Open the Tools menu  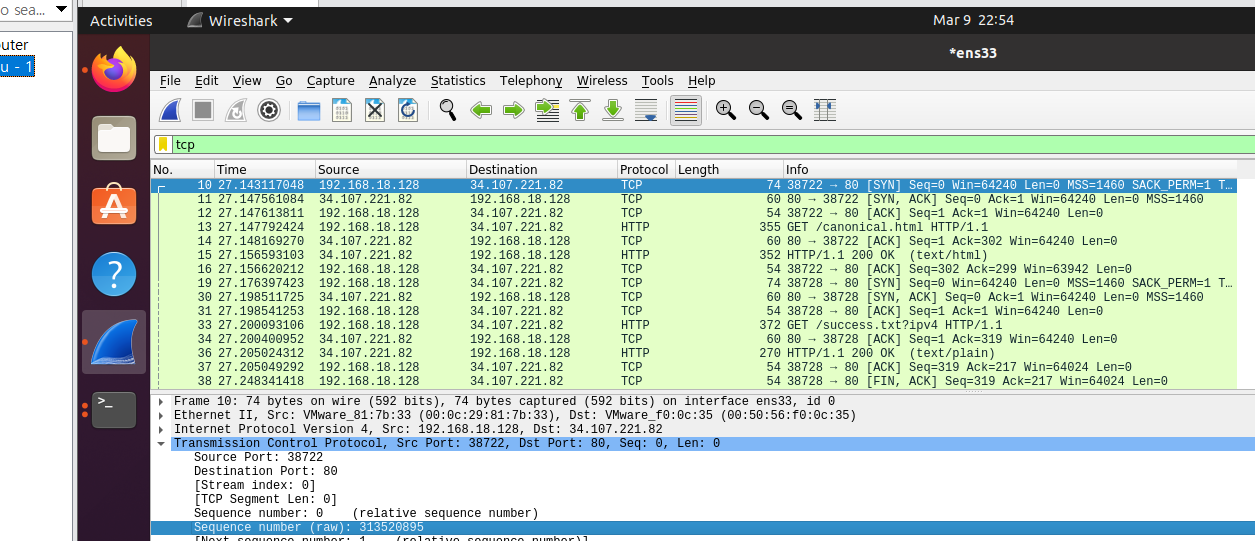coord(658,81)
